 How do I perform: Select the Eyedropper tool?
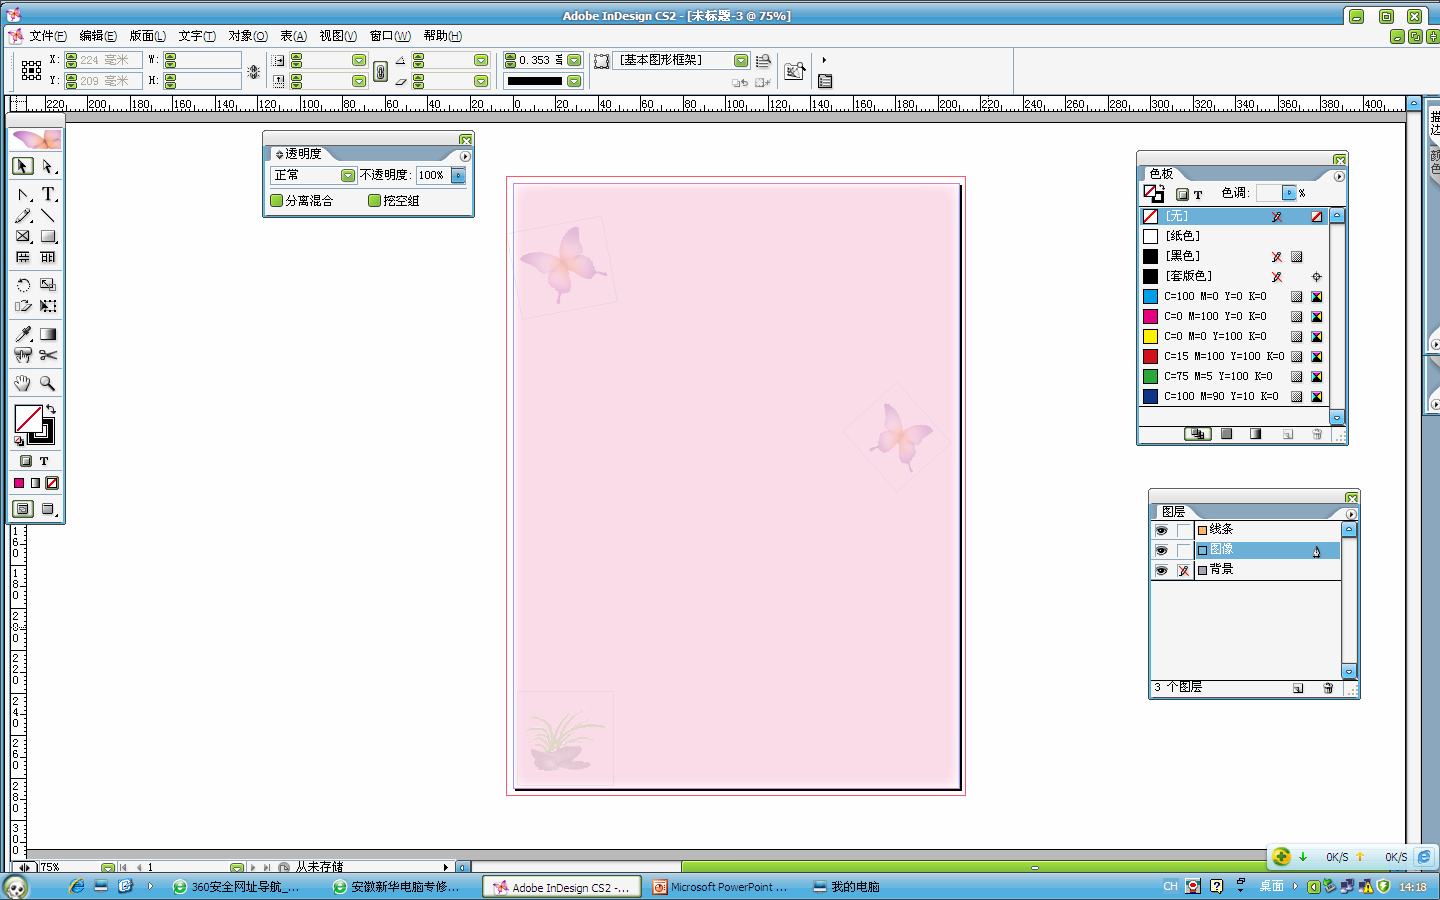tap(23, 334)
